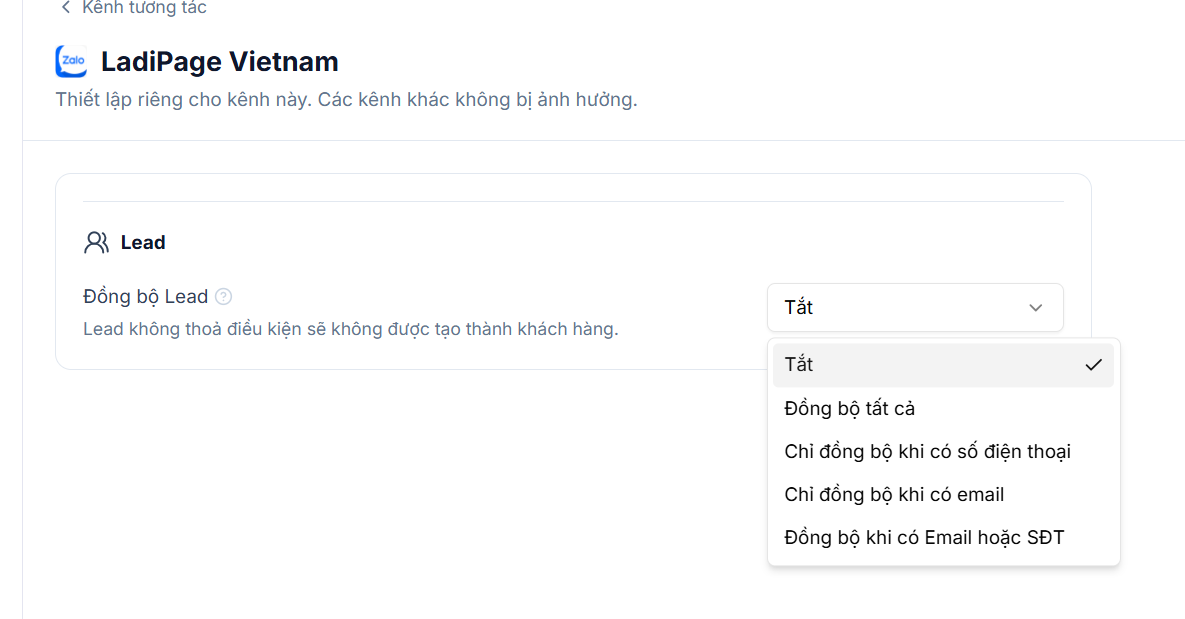This screenshot has height=619, width=1185.
Task: Click the Lead section heading
Action: (143, 243)
